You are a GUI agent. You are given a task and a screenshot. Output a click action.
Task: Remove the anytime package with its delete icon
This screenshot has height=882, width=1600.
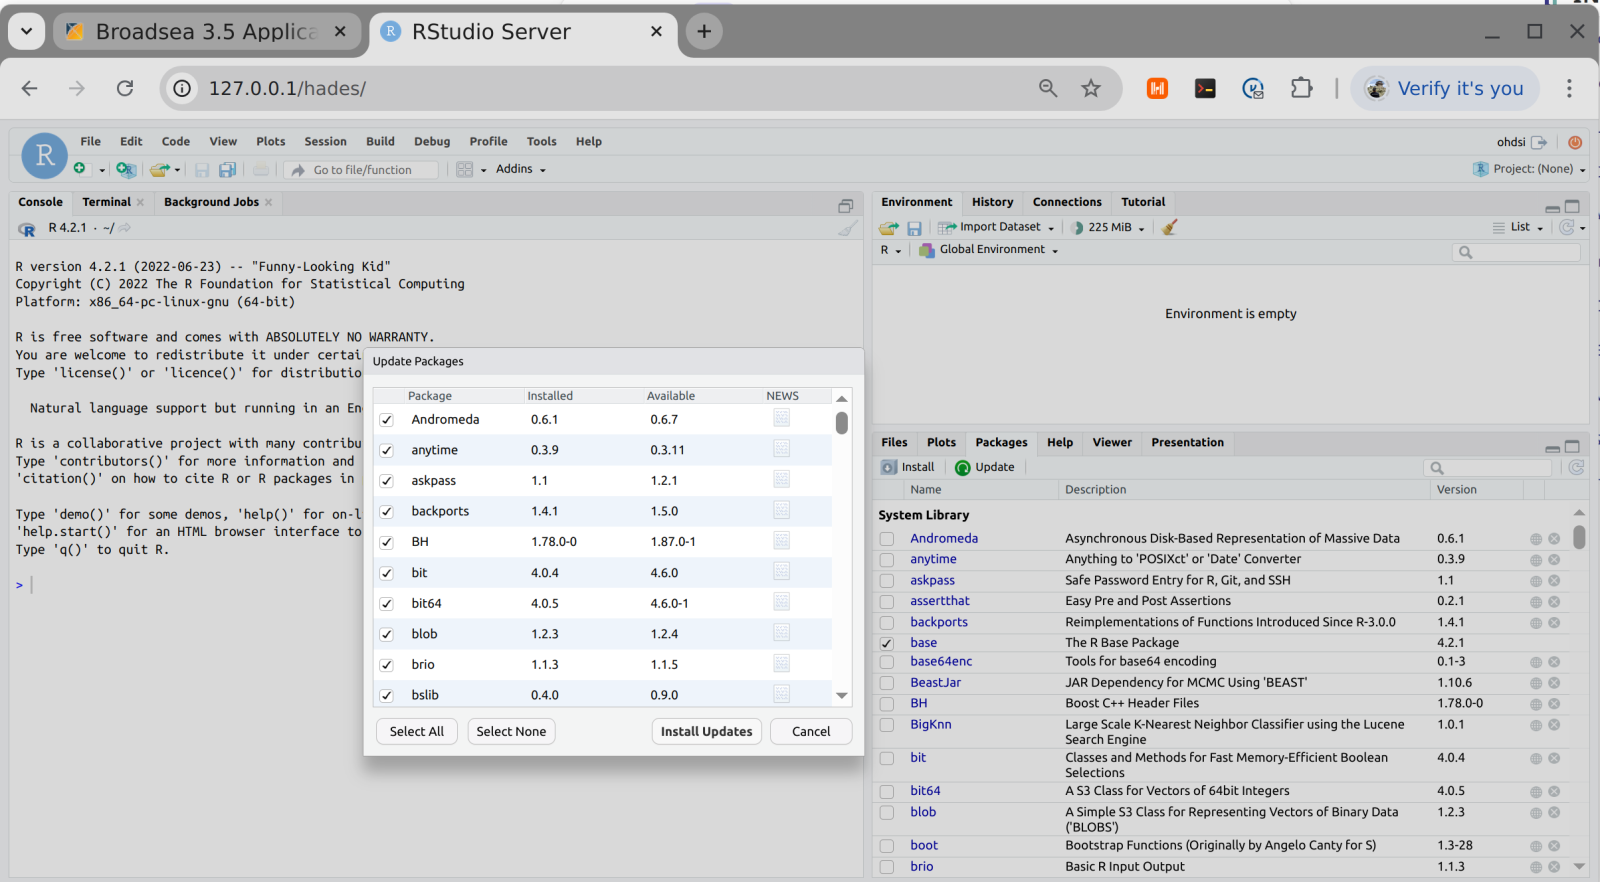click(x=1554, y=560)
